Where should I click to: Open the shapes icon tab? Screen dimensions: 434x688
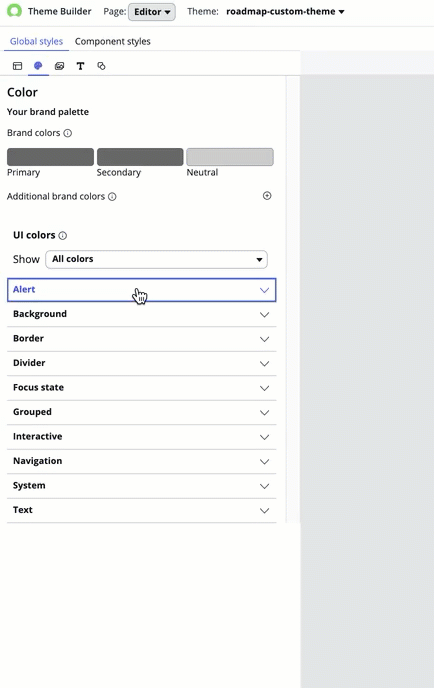click(x=101, y=66)
